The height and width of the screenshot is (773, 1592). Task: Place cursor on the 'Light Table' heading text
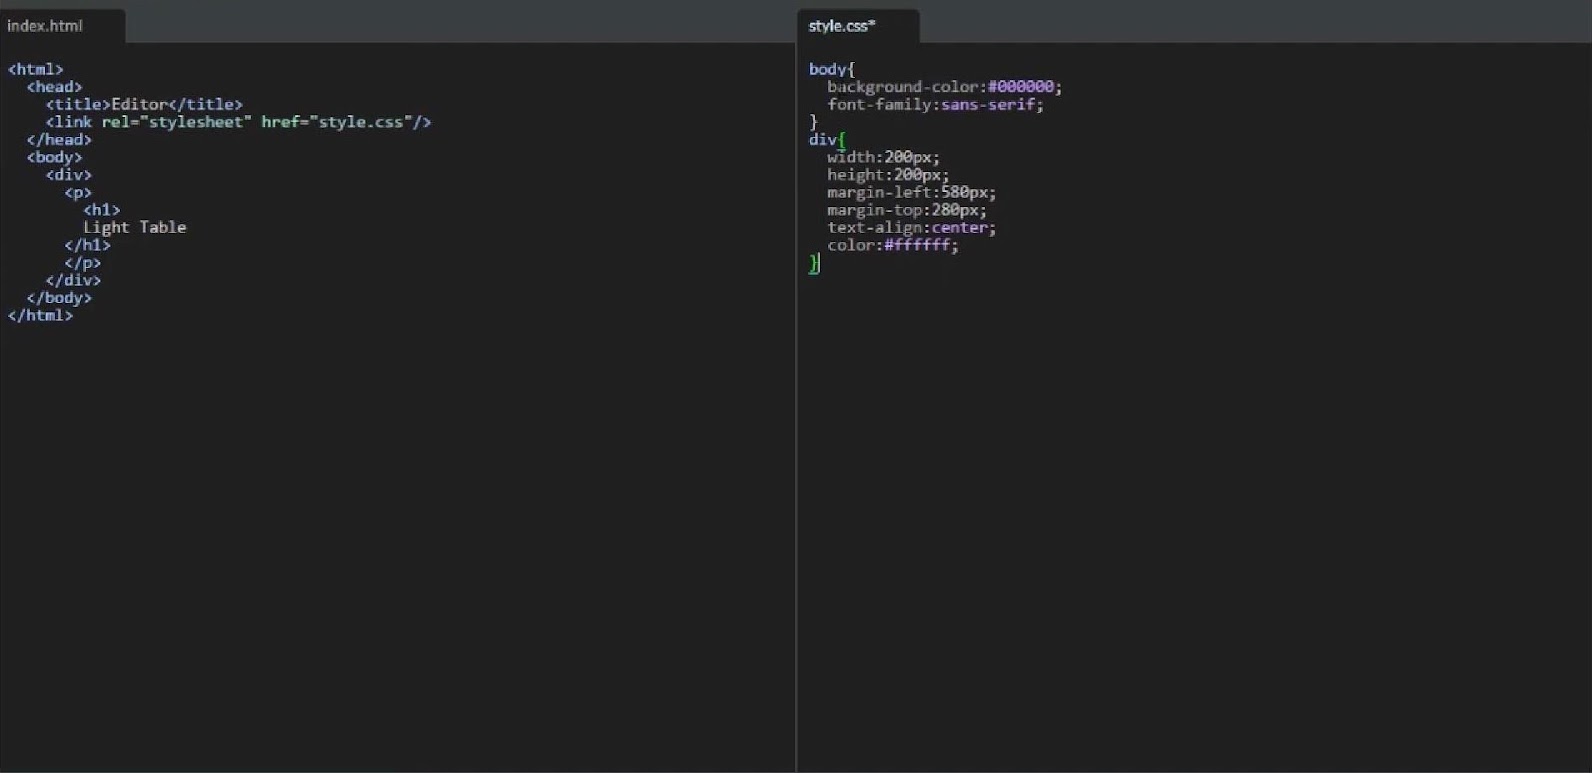134,227
